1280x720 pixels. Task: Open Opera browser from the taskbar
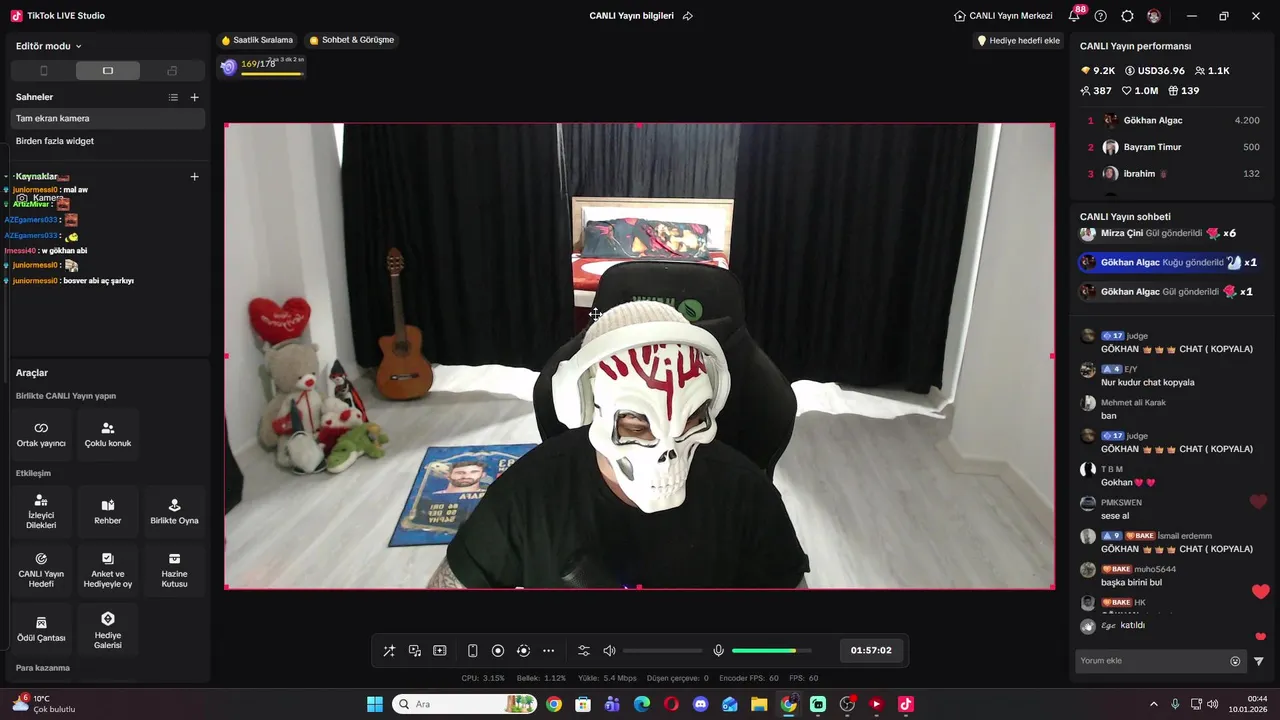(671, 704)
